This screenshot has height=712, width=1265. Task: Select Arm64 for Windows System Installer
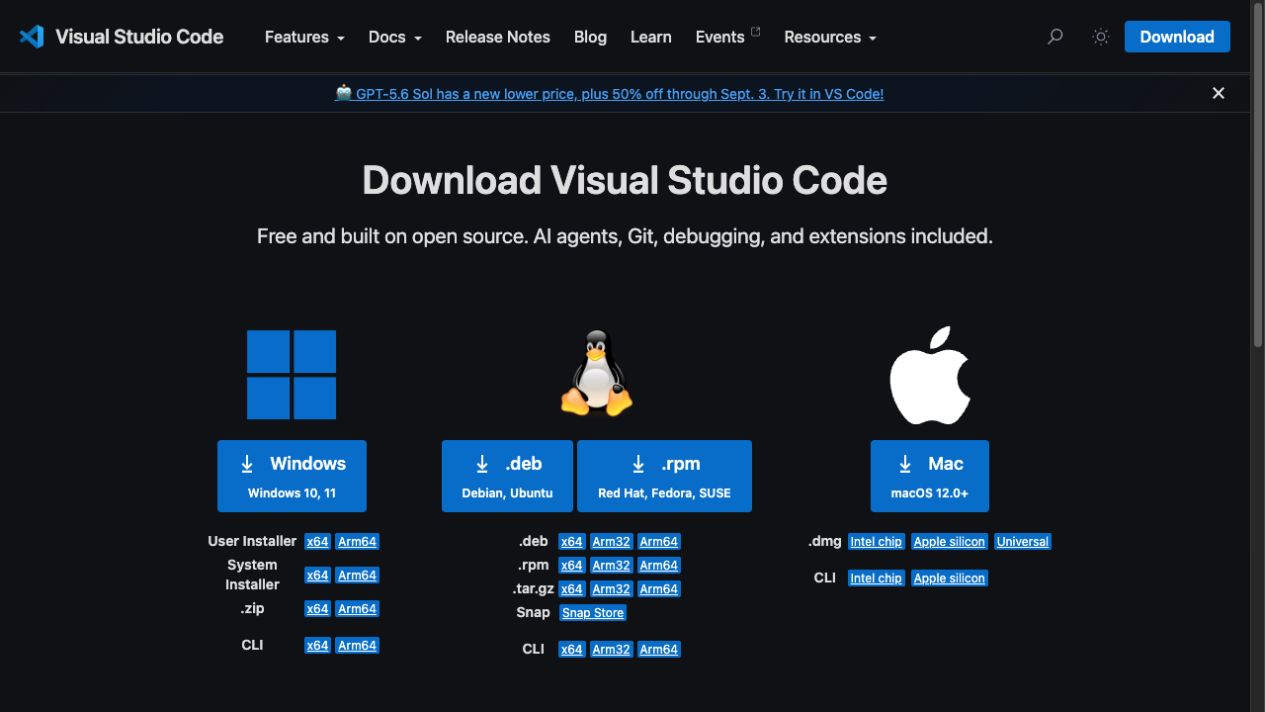click(357, 575)
